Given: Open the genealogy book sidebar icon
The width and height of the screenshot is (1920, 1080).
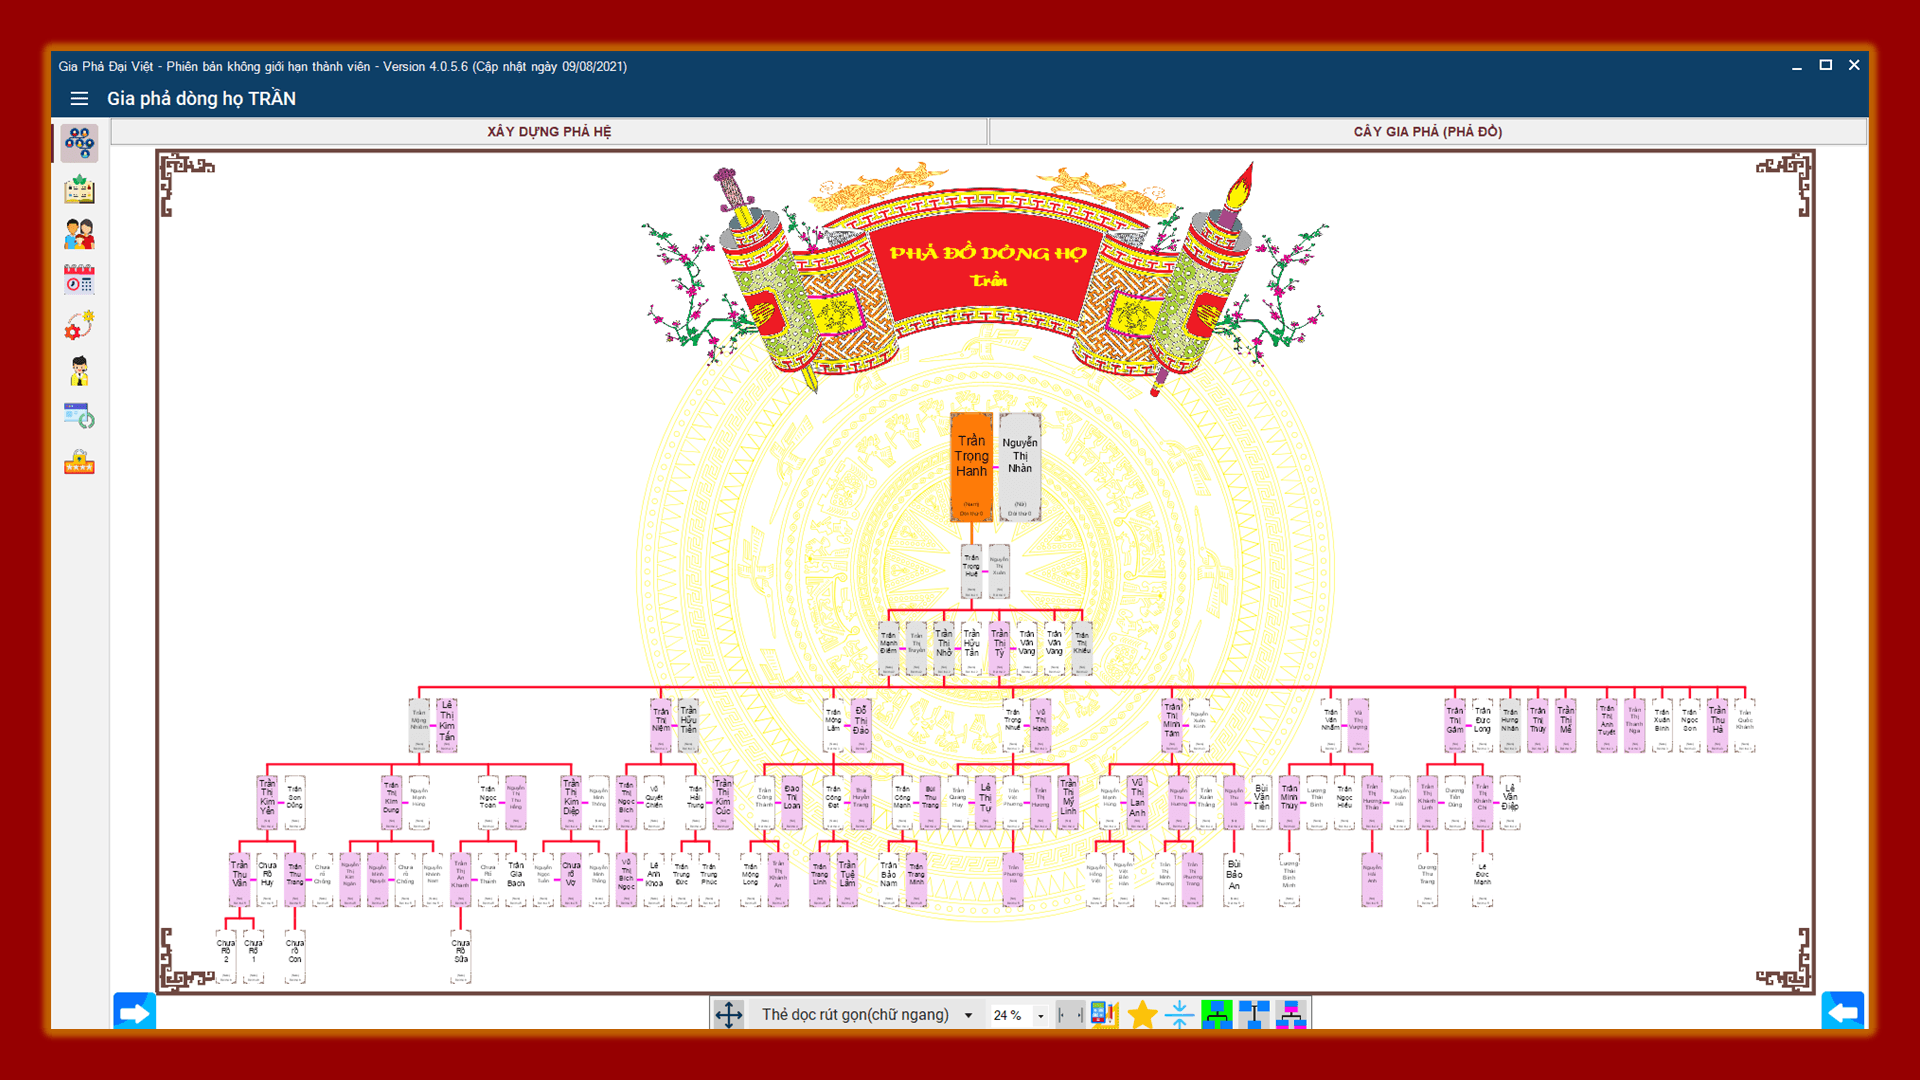Looking at the screenshot, I should click(79, 189).
